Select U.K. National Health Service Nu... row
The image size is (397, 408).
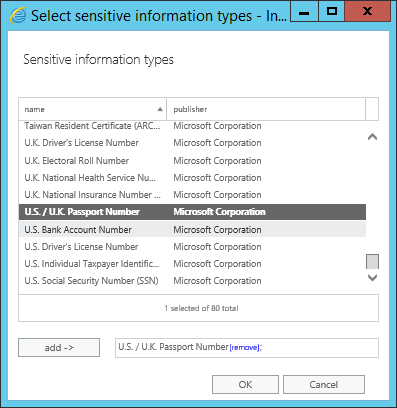[192, 178]
